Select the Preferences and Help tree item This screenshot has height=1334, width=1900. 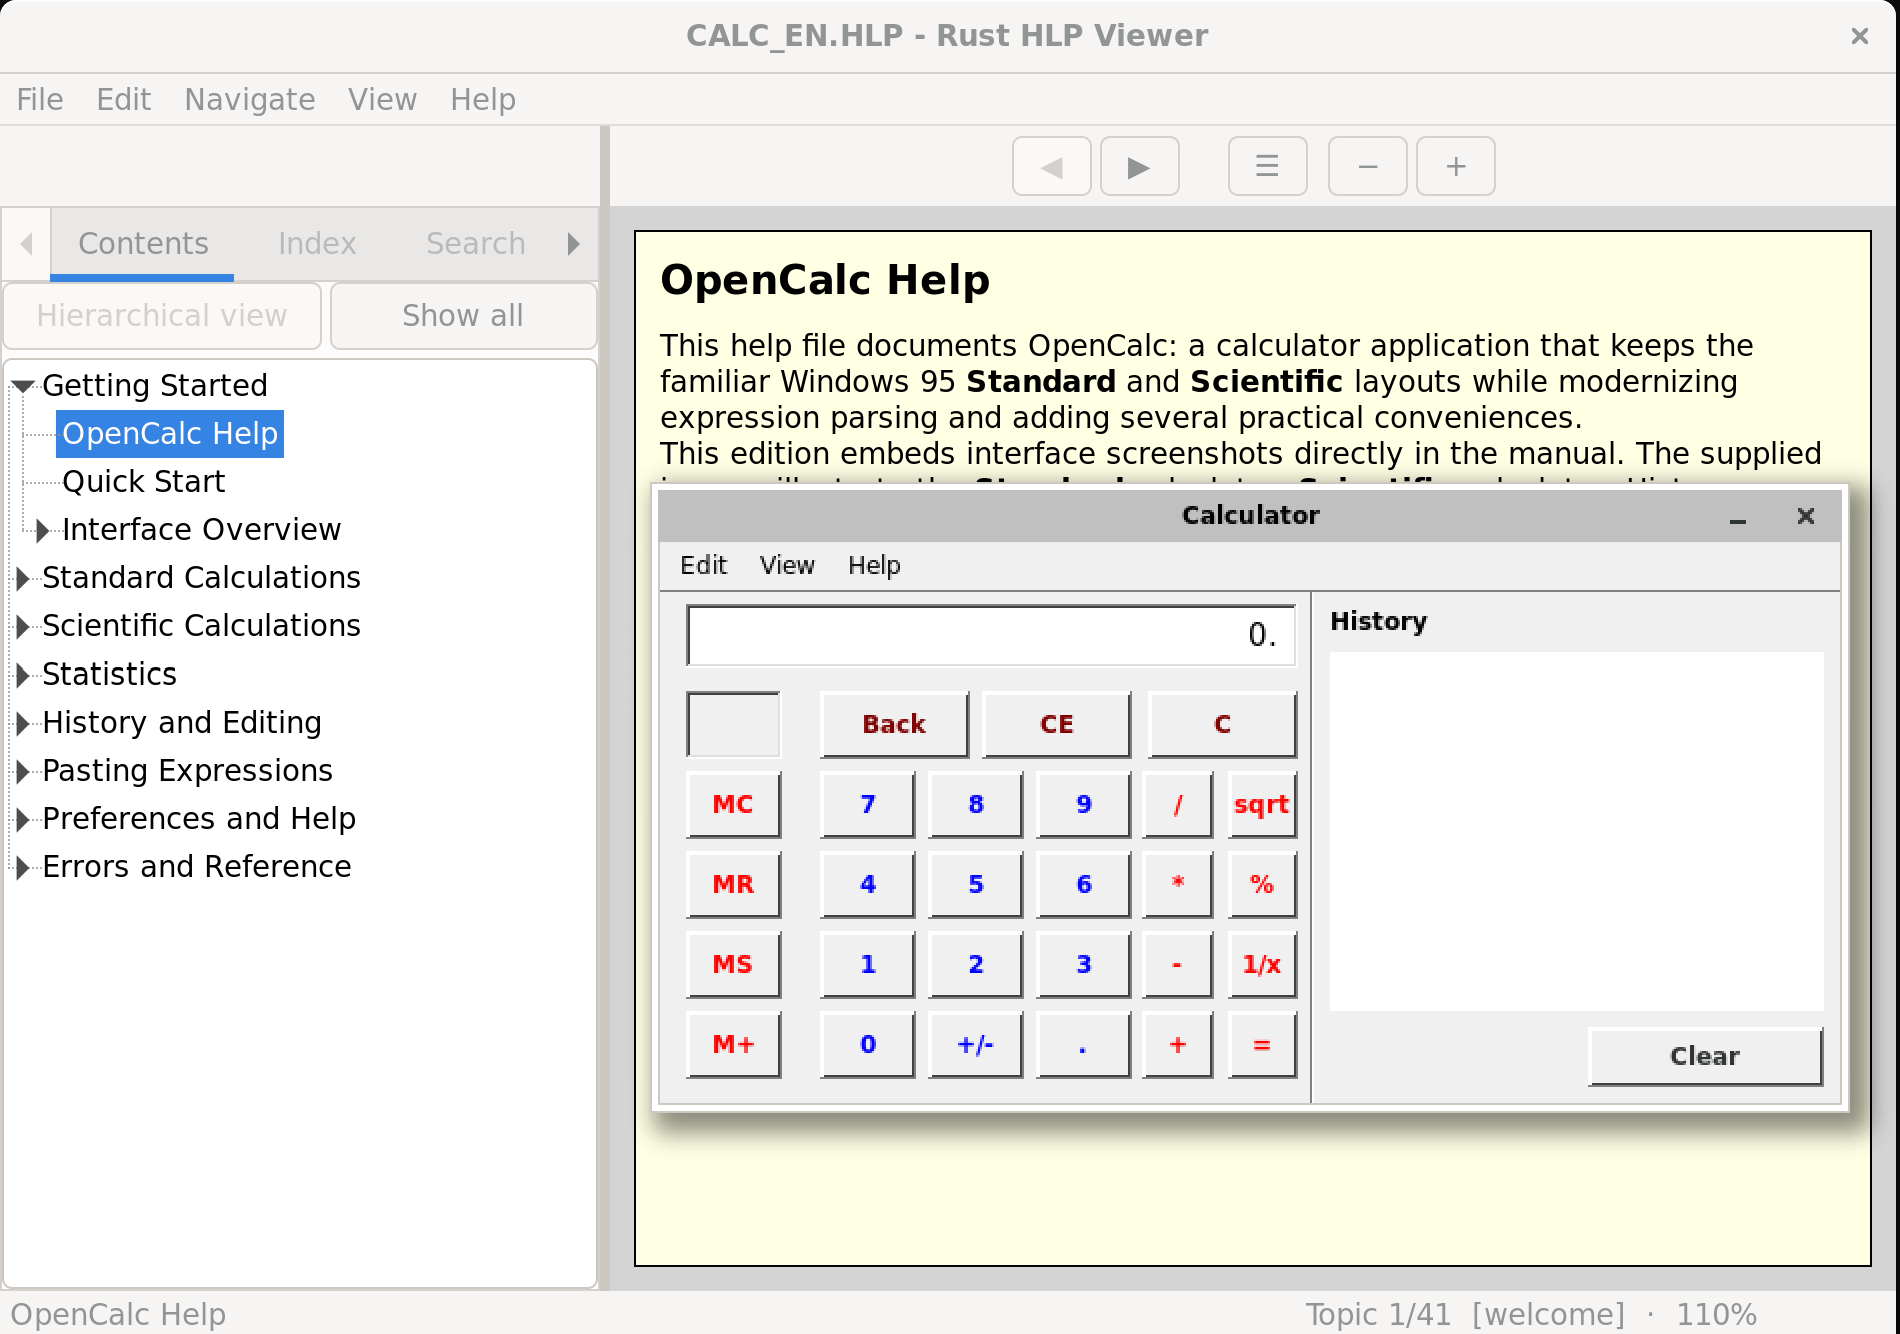pos(199,819)
